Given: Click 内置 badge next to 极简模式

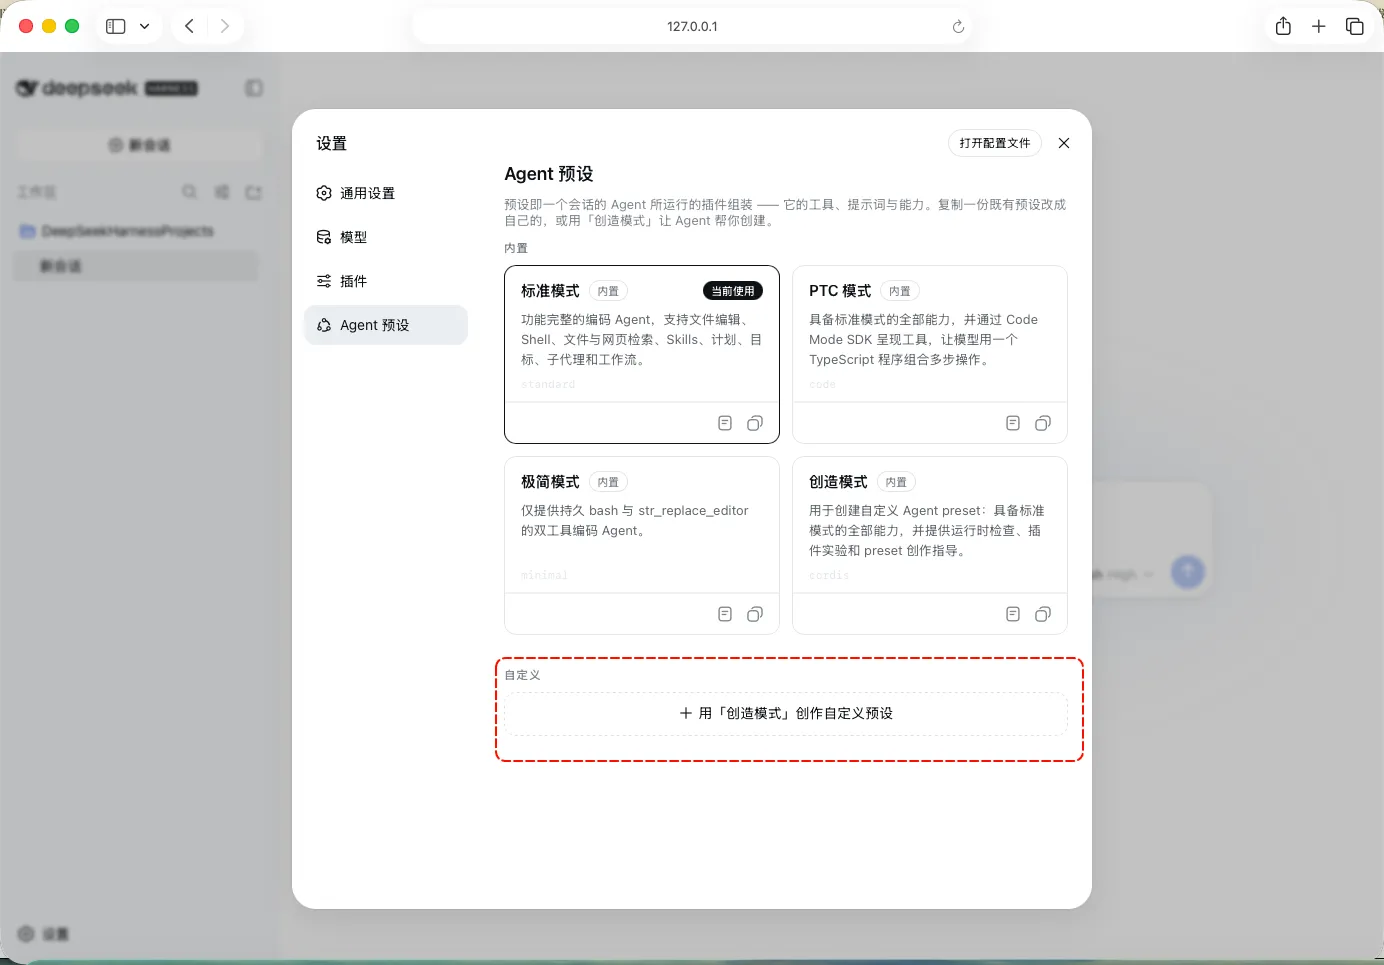Looking at the screenshot, I should [x=608, y=482].
